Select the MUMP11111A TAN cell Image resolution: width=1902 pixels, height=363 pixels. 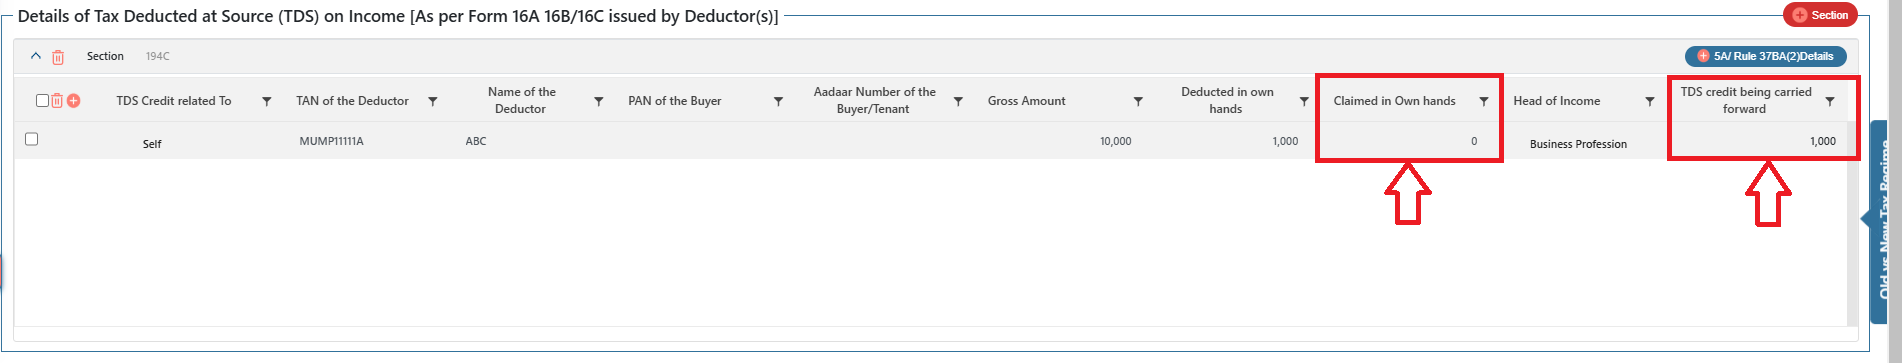tap(331, 141)
